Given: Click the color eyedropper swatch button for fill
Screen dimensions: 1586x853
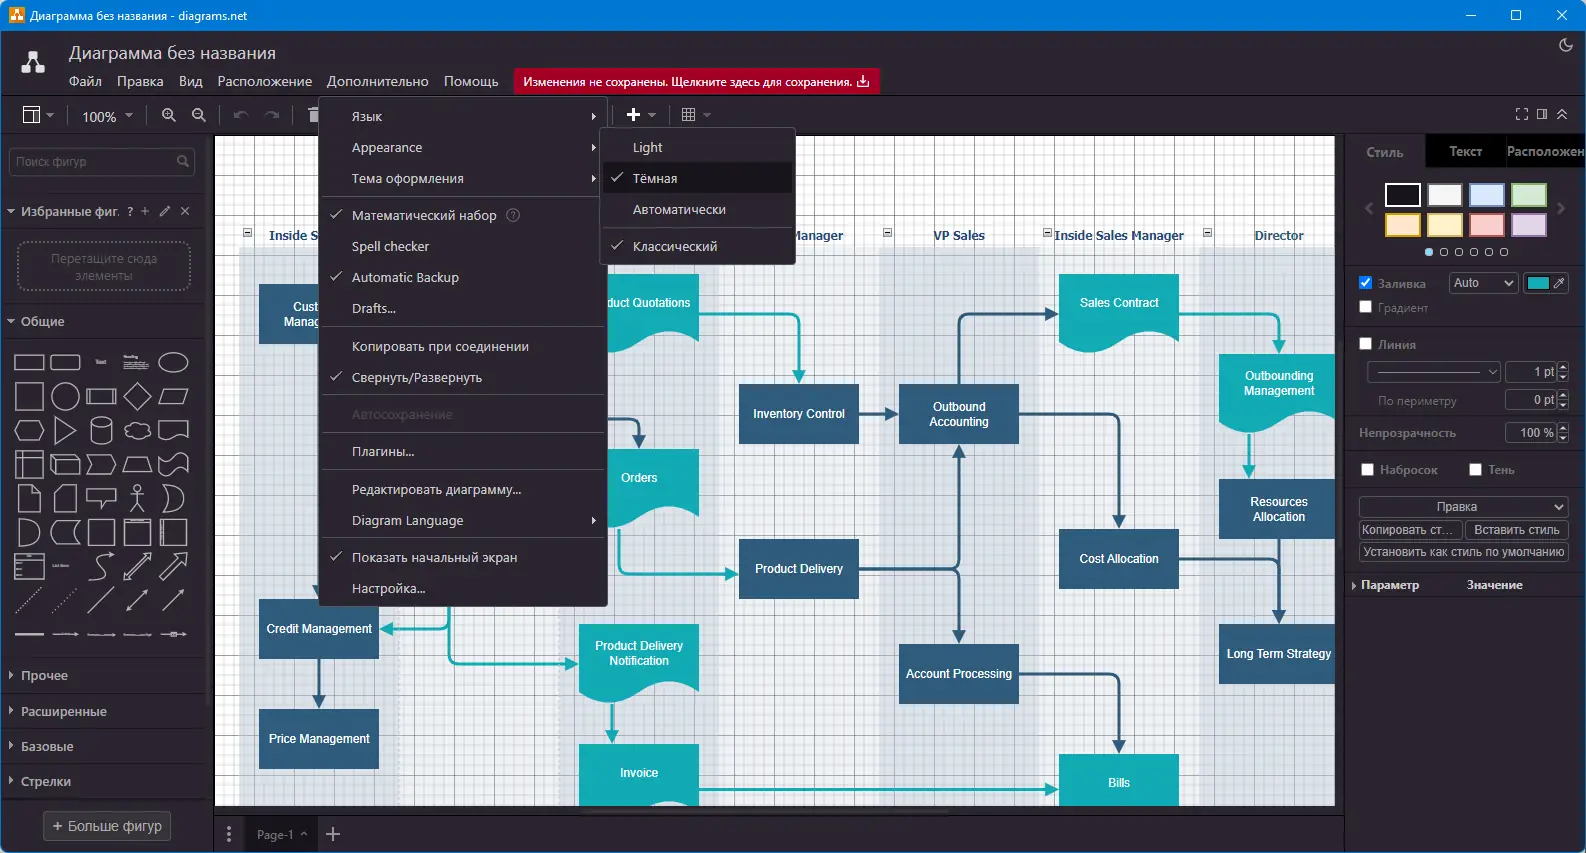Looking at the screenshot, I should point(1546,283).
